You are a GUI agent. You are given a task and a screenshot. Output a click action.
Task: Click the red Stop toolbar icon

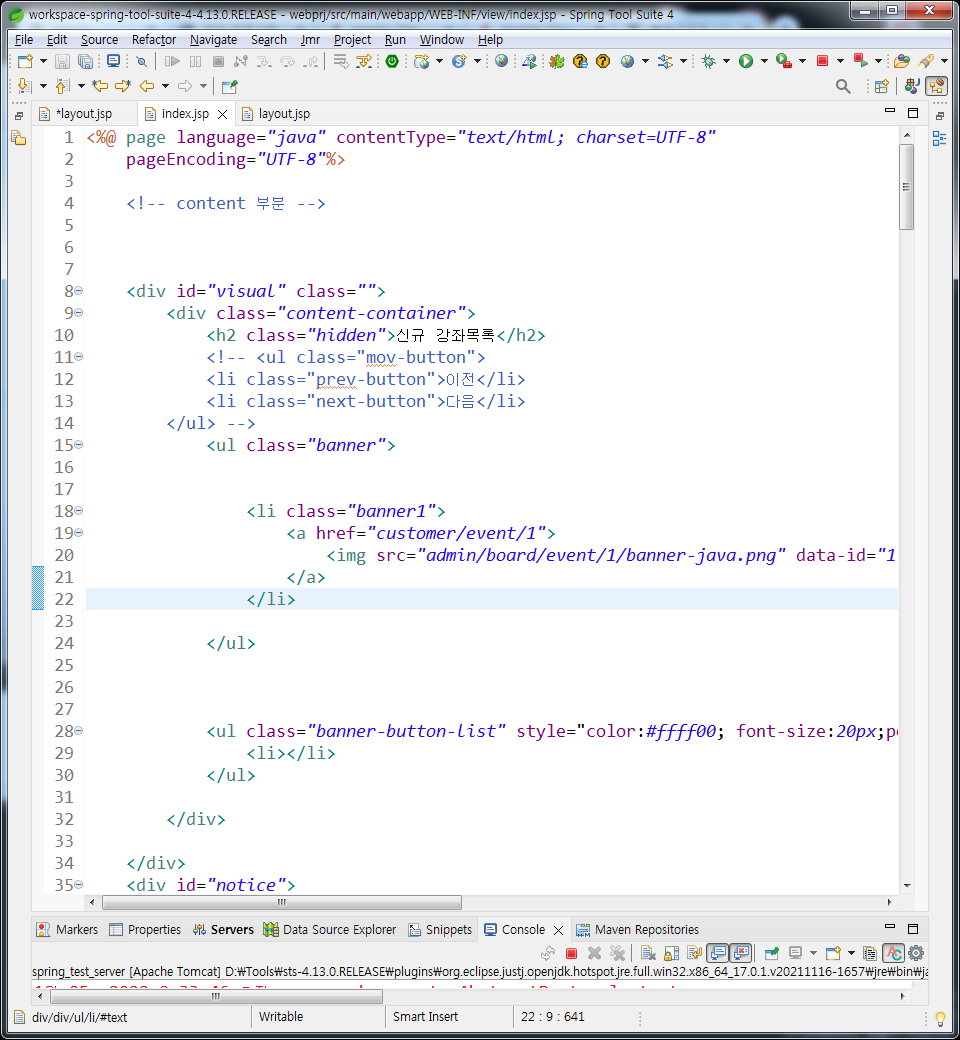click(x=823, y=62)
